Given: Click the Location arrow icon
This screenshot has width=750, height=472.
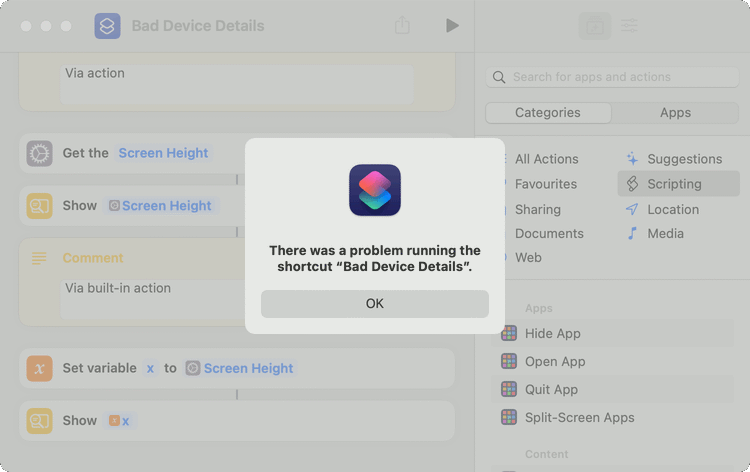Looking at the screenshot, I should (x=632, y=209).
